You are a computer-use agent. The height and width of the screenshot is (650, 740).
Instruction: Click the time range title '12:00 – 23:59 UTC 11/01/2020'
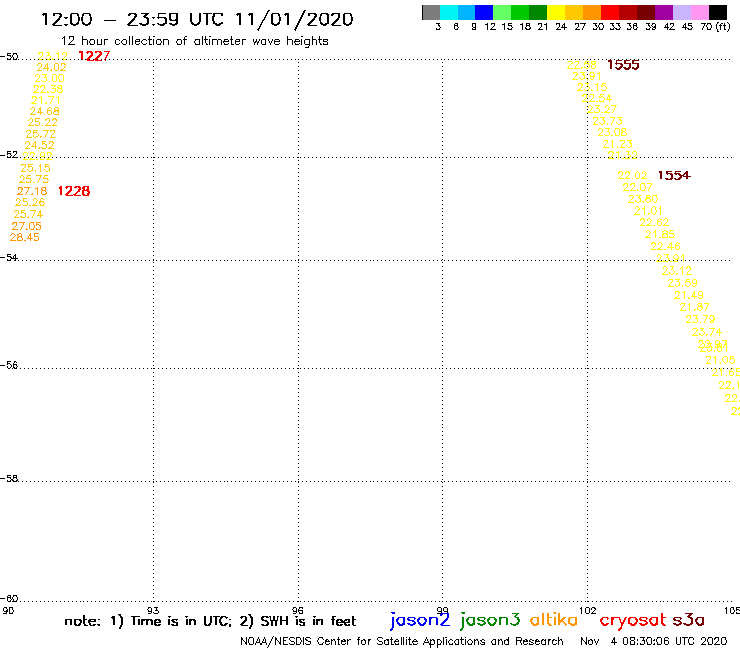pos(197,19)
